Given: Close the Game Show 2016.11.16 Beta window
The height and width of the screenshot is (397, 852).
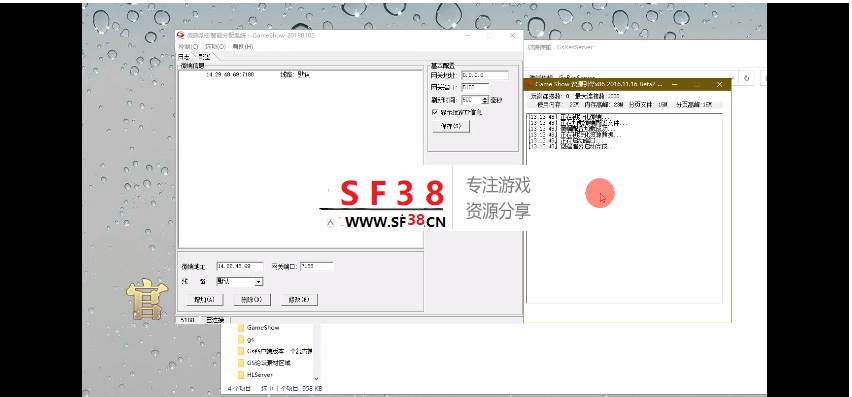Looking at the screenshot, I should coord(719,84).
